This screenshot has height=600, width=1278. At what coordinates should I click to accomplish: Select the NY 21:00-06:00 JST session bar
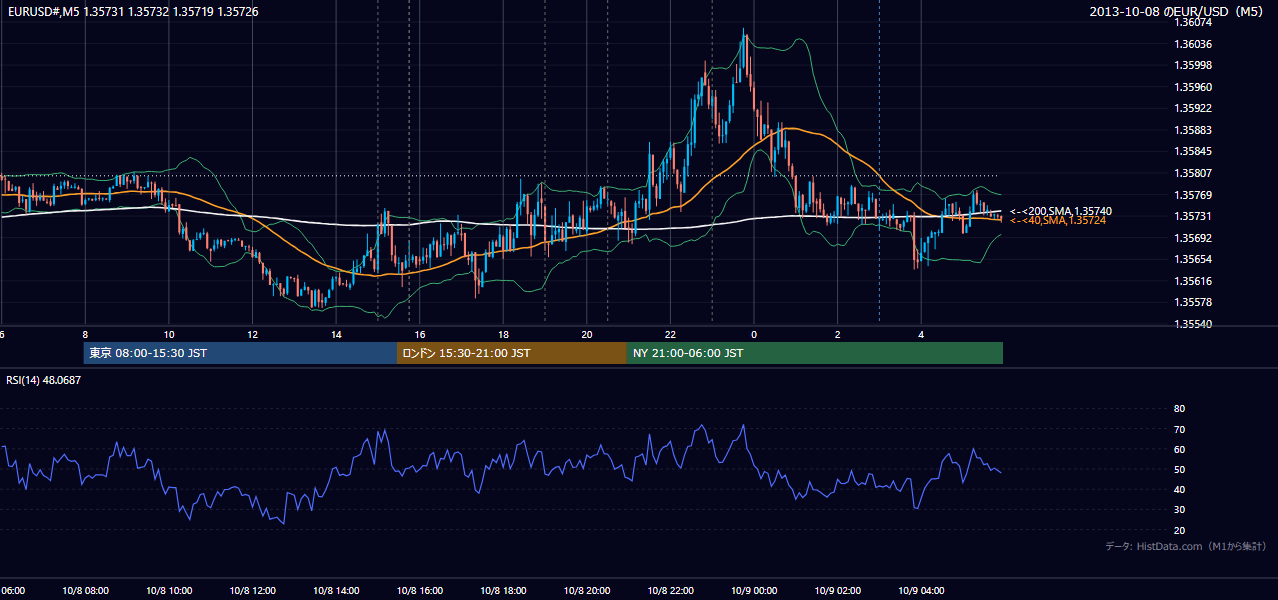[815, 353]
